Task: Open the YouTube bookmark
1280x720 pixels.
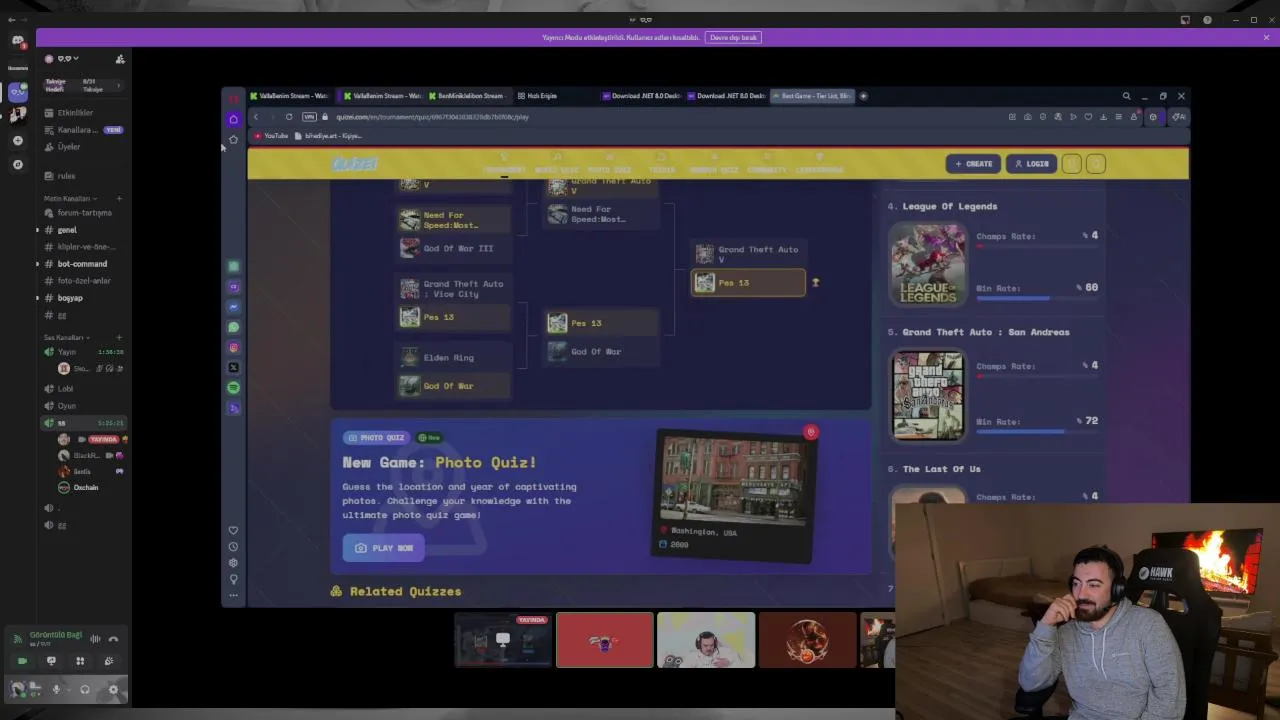Action: pos(271,136)
